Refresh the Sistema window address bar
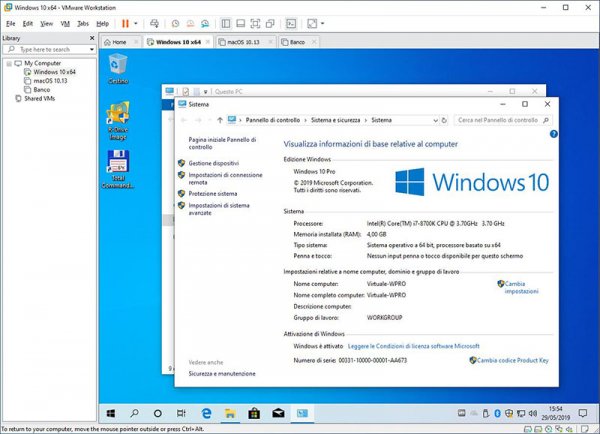The height and width of the screenshot is (434, 600). click(444, 121)
